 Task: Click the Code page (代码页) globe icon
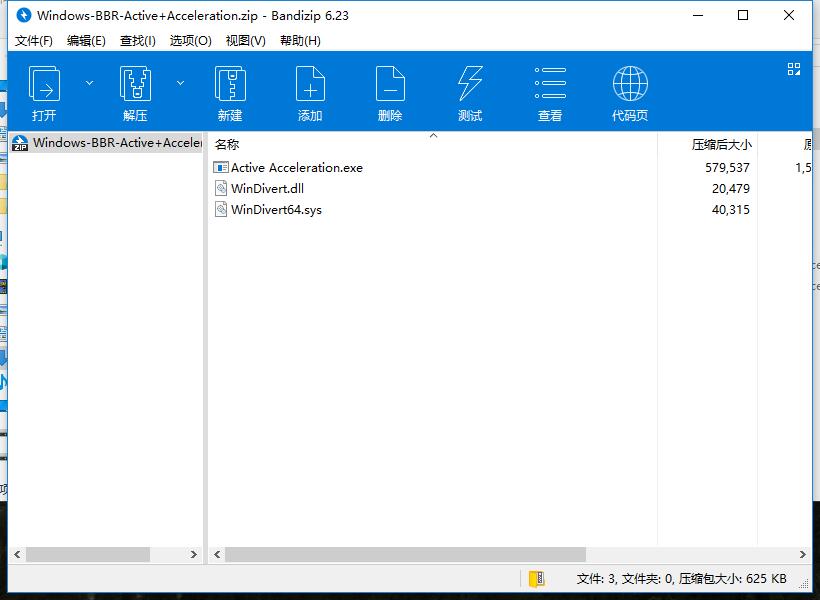(x=630, y=84)
